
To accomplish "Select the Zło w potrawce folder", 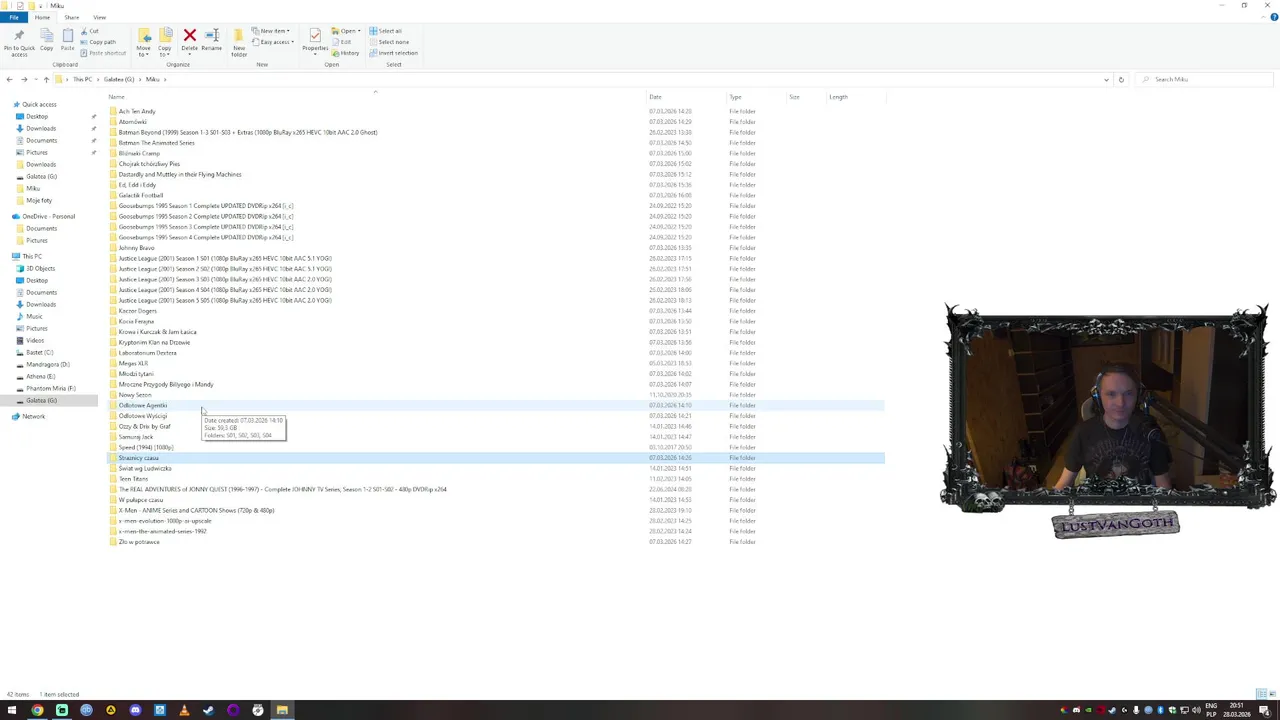I will [x=138, y=542].
